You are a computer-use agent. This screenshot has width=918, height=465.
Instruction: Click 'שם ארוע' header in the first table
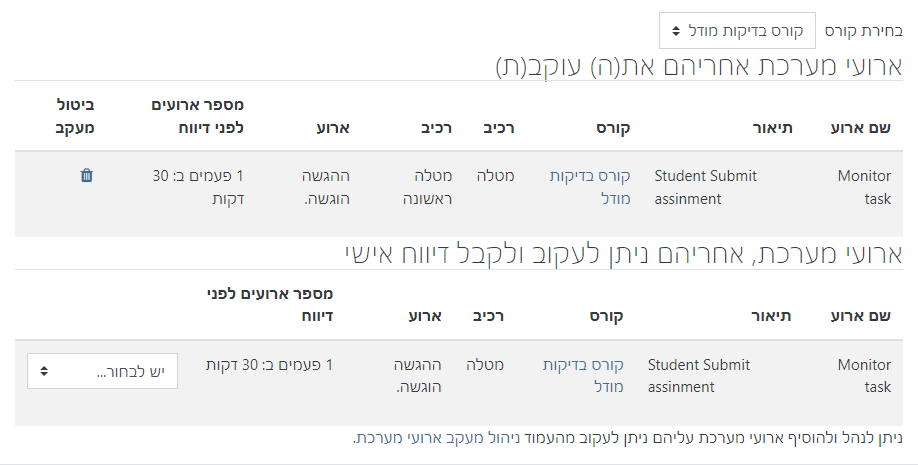coord(860,128)
